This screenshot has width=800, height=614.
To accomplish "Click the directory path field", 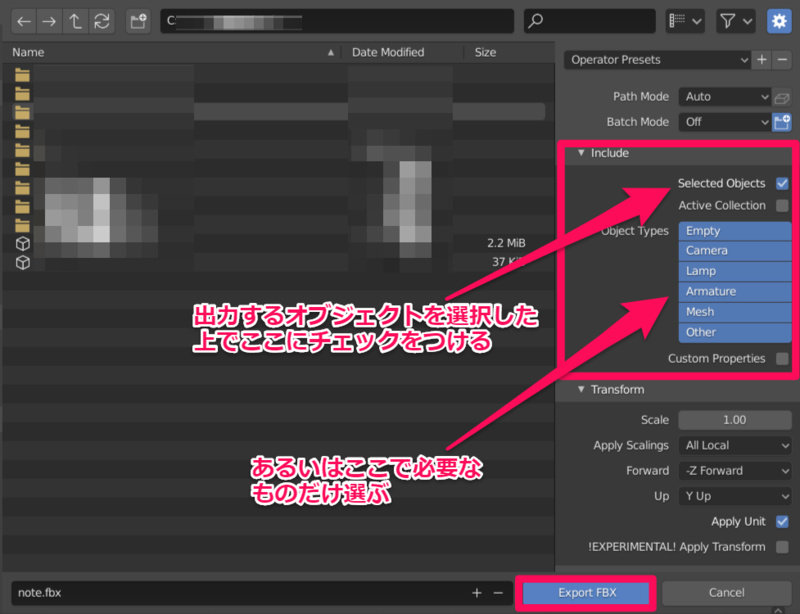I will pos(337,21).
